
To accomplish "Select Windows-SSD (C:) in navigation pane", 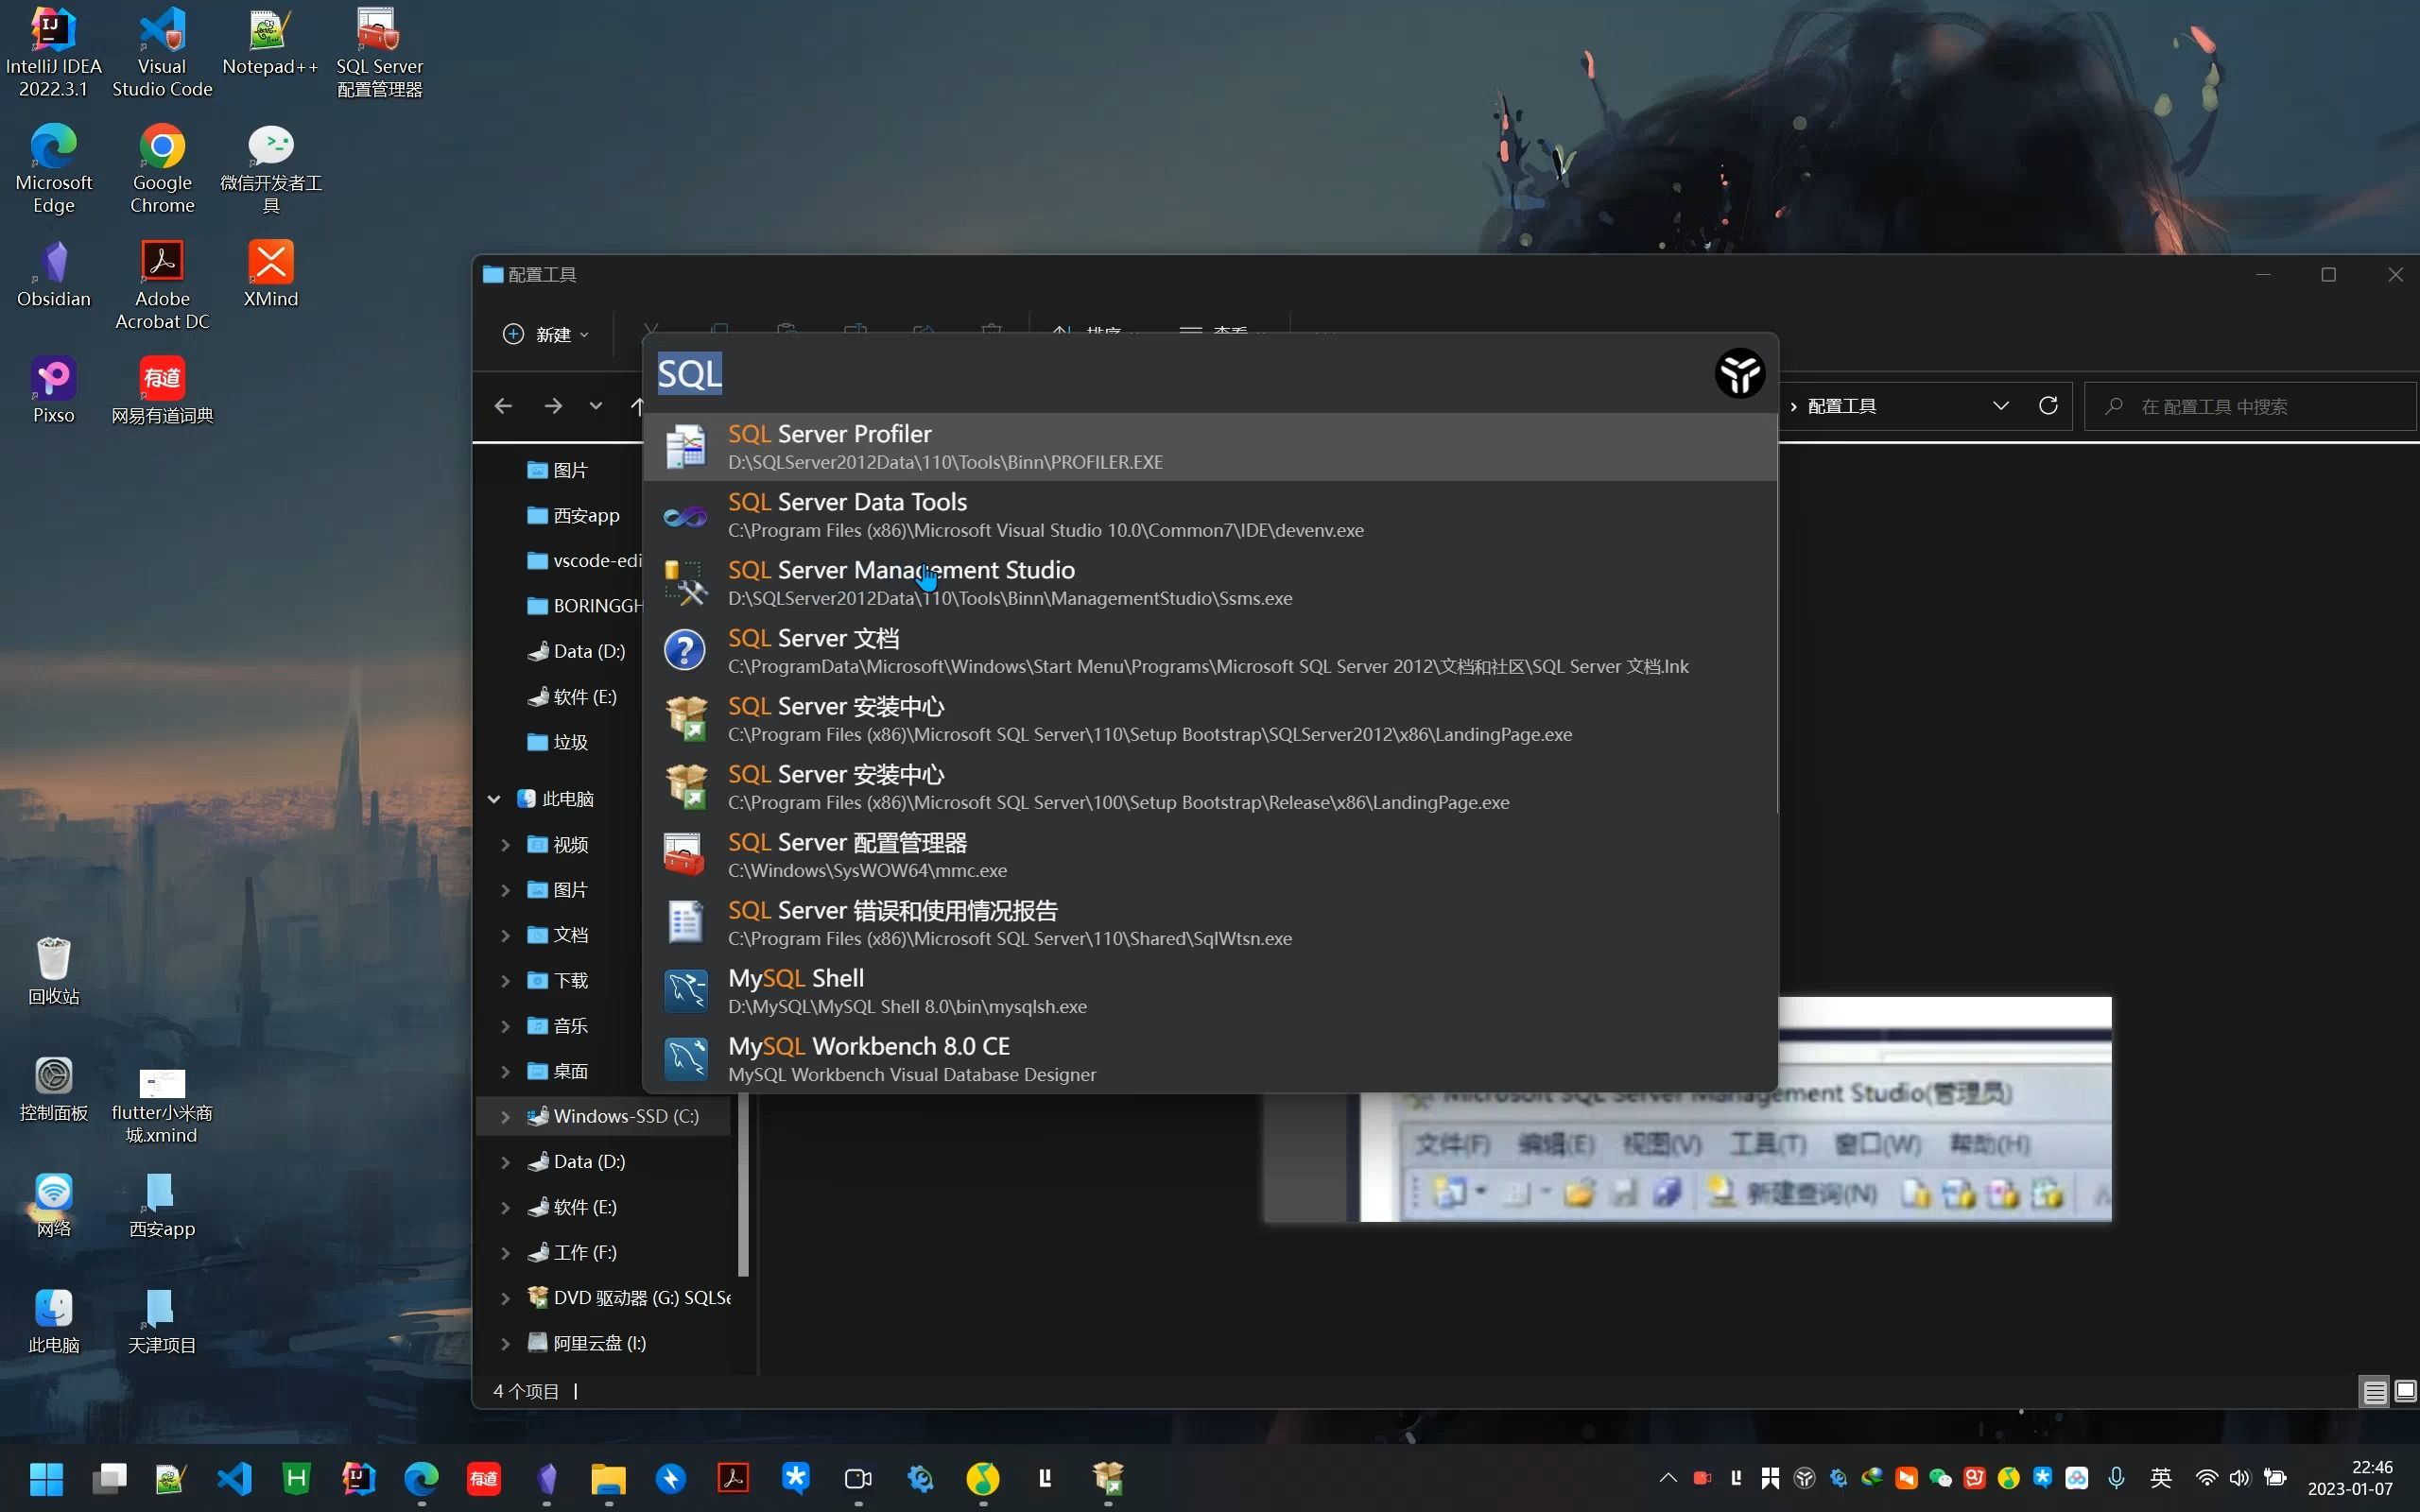I will [613, 1117].
